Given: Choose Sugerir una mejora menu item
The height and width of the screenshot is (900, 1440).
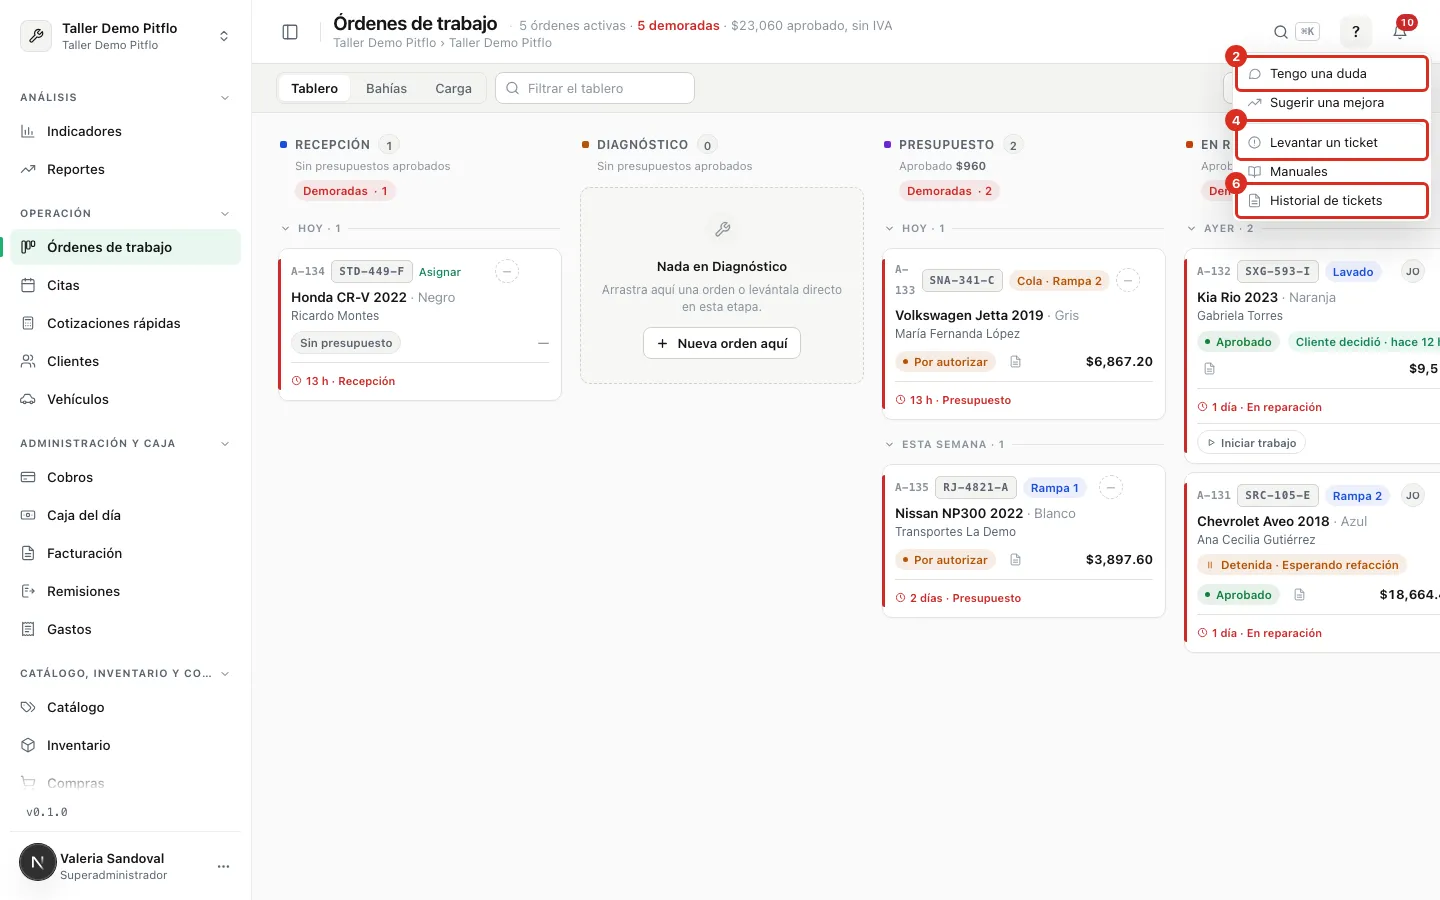Looking at the screenshot, I should 1332,103.
